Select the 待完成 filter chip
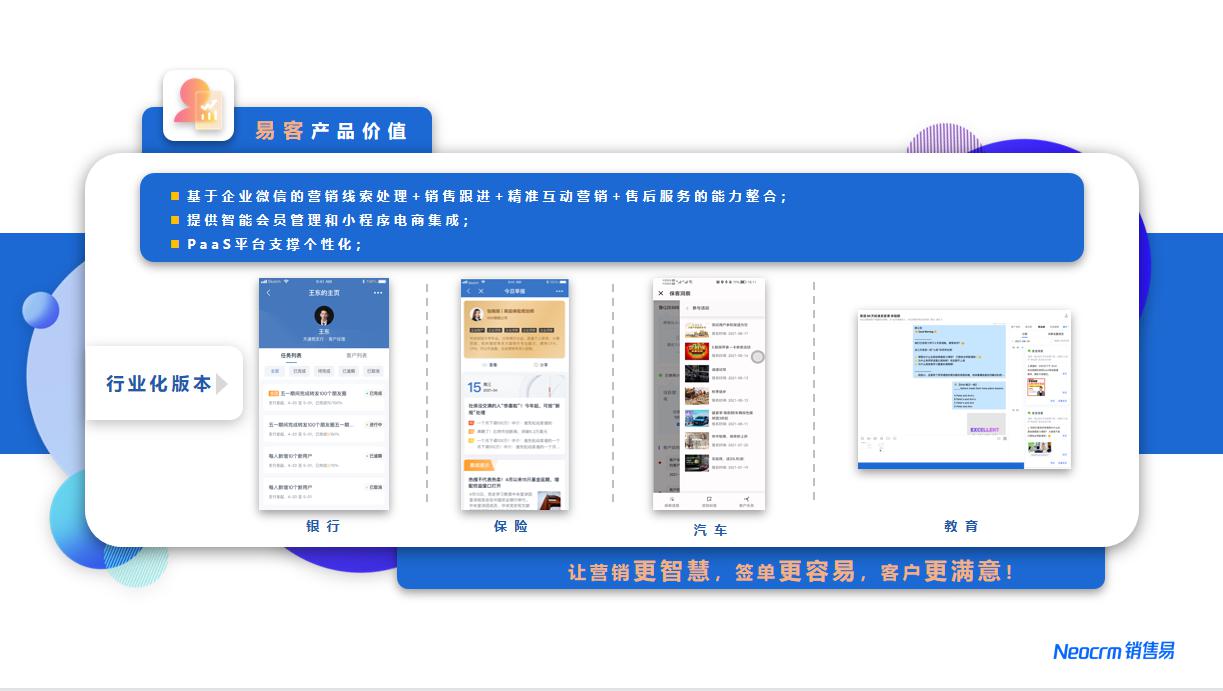This screenshot has width=1223, height=691. click(324, 371)
